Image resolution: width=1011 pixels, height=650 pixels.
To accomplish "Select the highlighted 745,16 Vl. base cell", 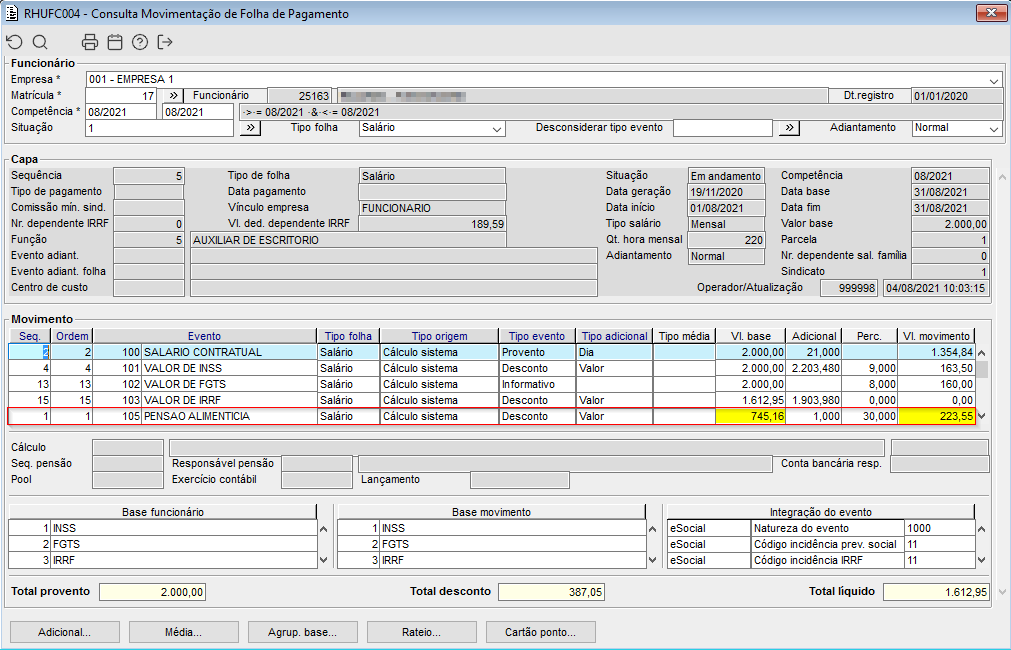I will point(750,416).
